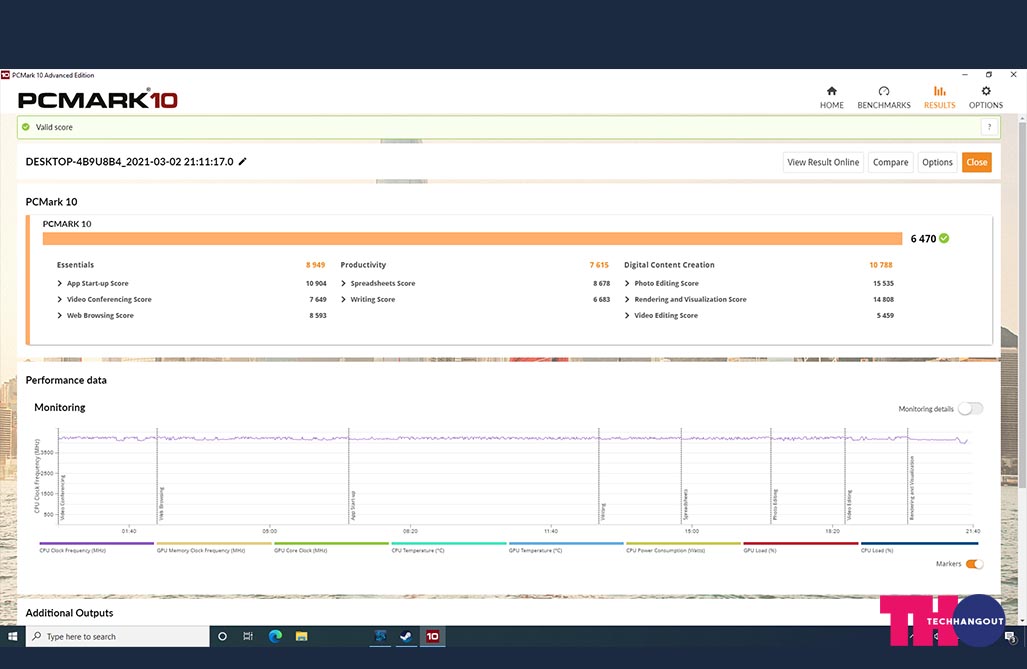Click the PCMark 10 taskbar icon
The width and height of the screenshot is (1027, 669).
coord(432,636)
